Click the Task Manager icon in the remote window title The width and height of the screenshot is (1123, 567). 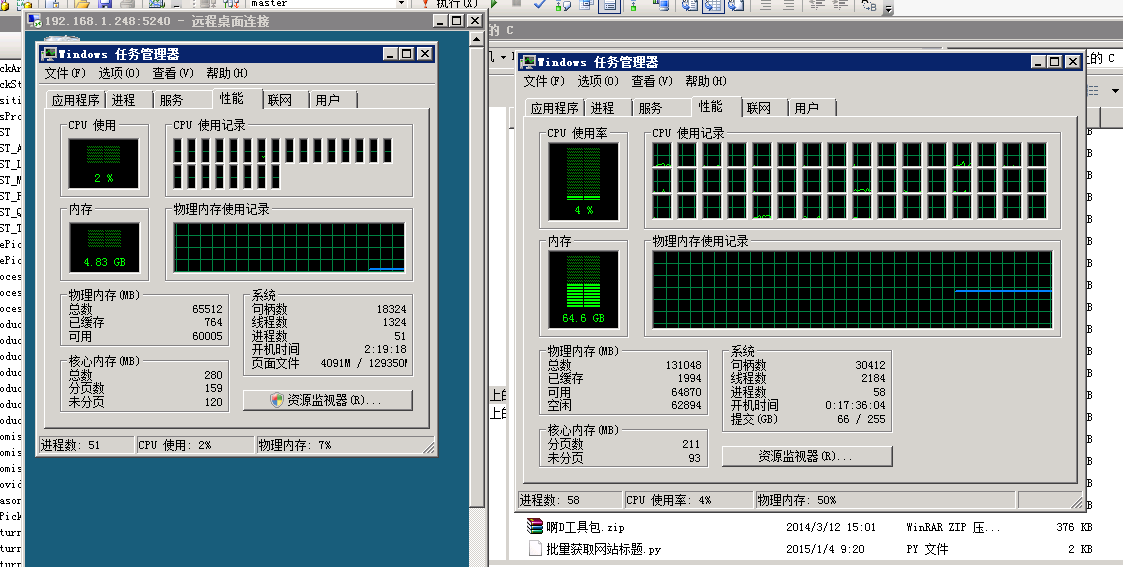click(x=48, y=54)
